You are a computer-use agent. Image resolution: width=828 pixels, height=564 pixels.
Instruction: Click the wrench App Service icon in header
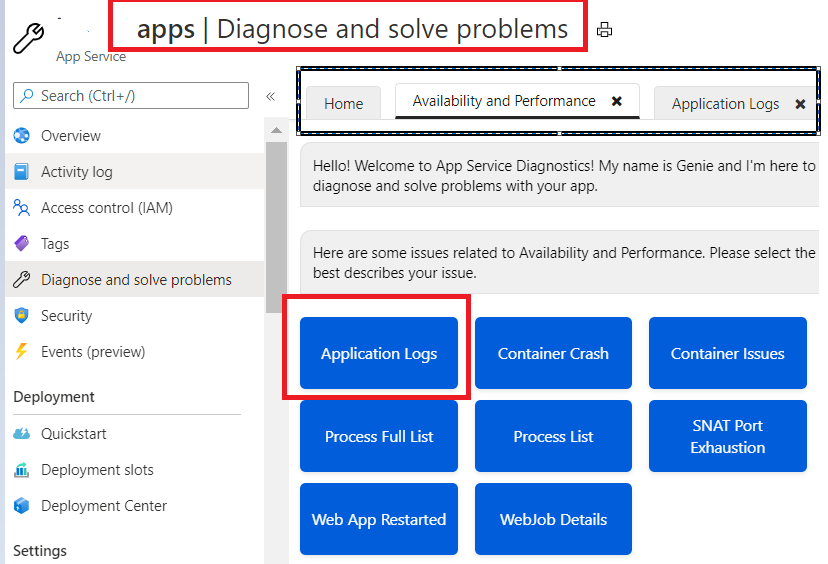29,38
